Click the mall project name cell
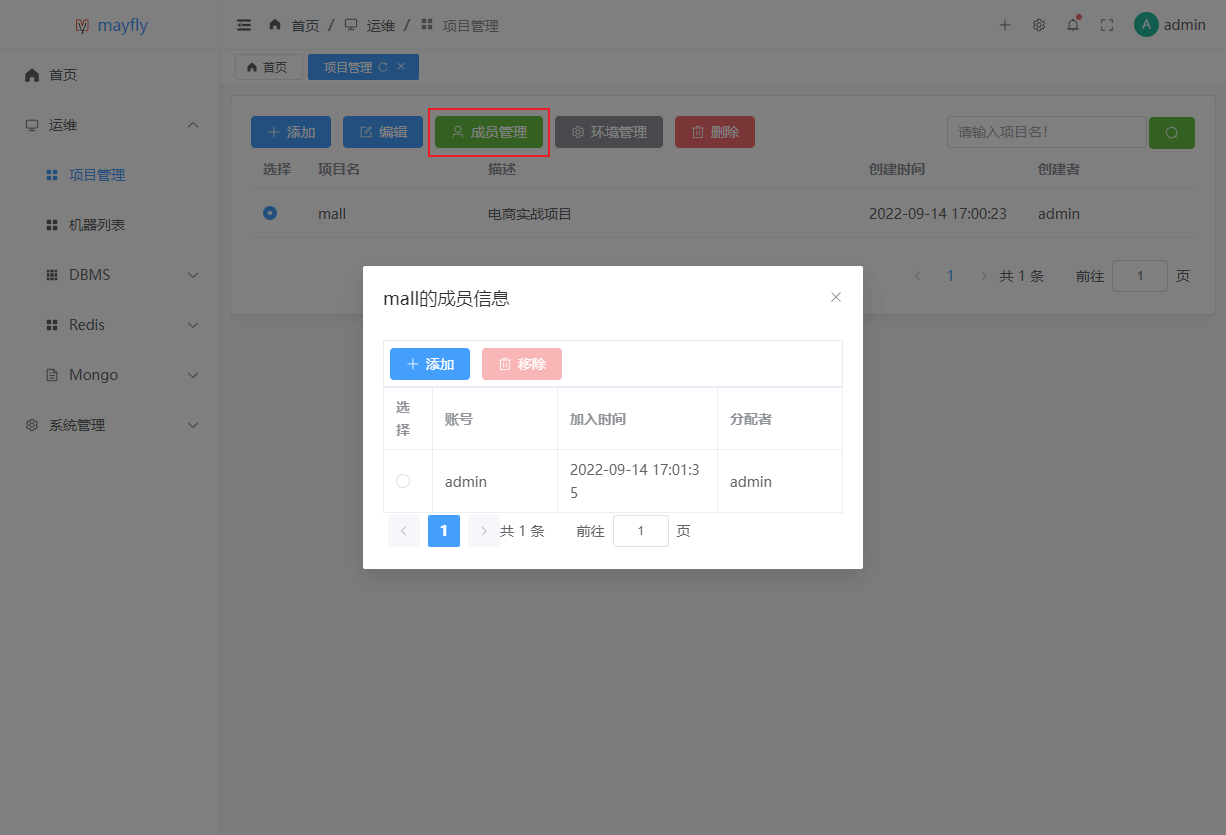This screenshot has height=835, width=1226. coord(332,214)
